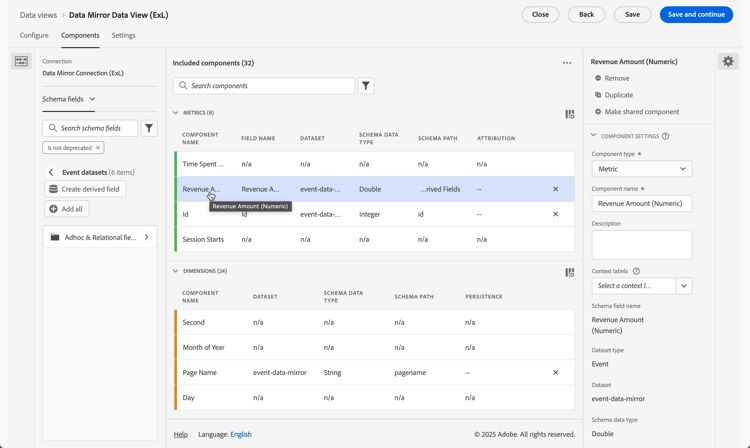Select the Session Starts metric row
Image resolution: width=750 pixels, height=448 pixels.
[x=375, y=239]
